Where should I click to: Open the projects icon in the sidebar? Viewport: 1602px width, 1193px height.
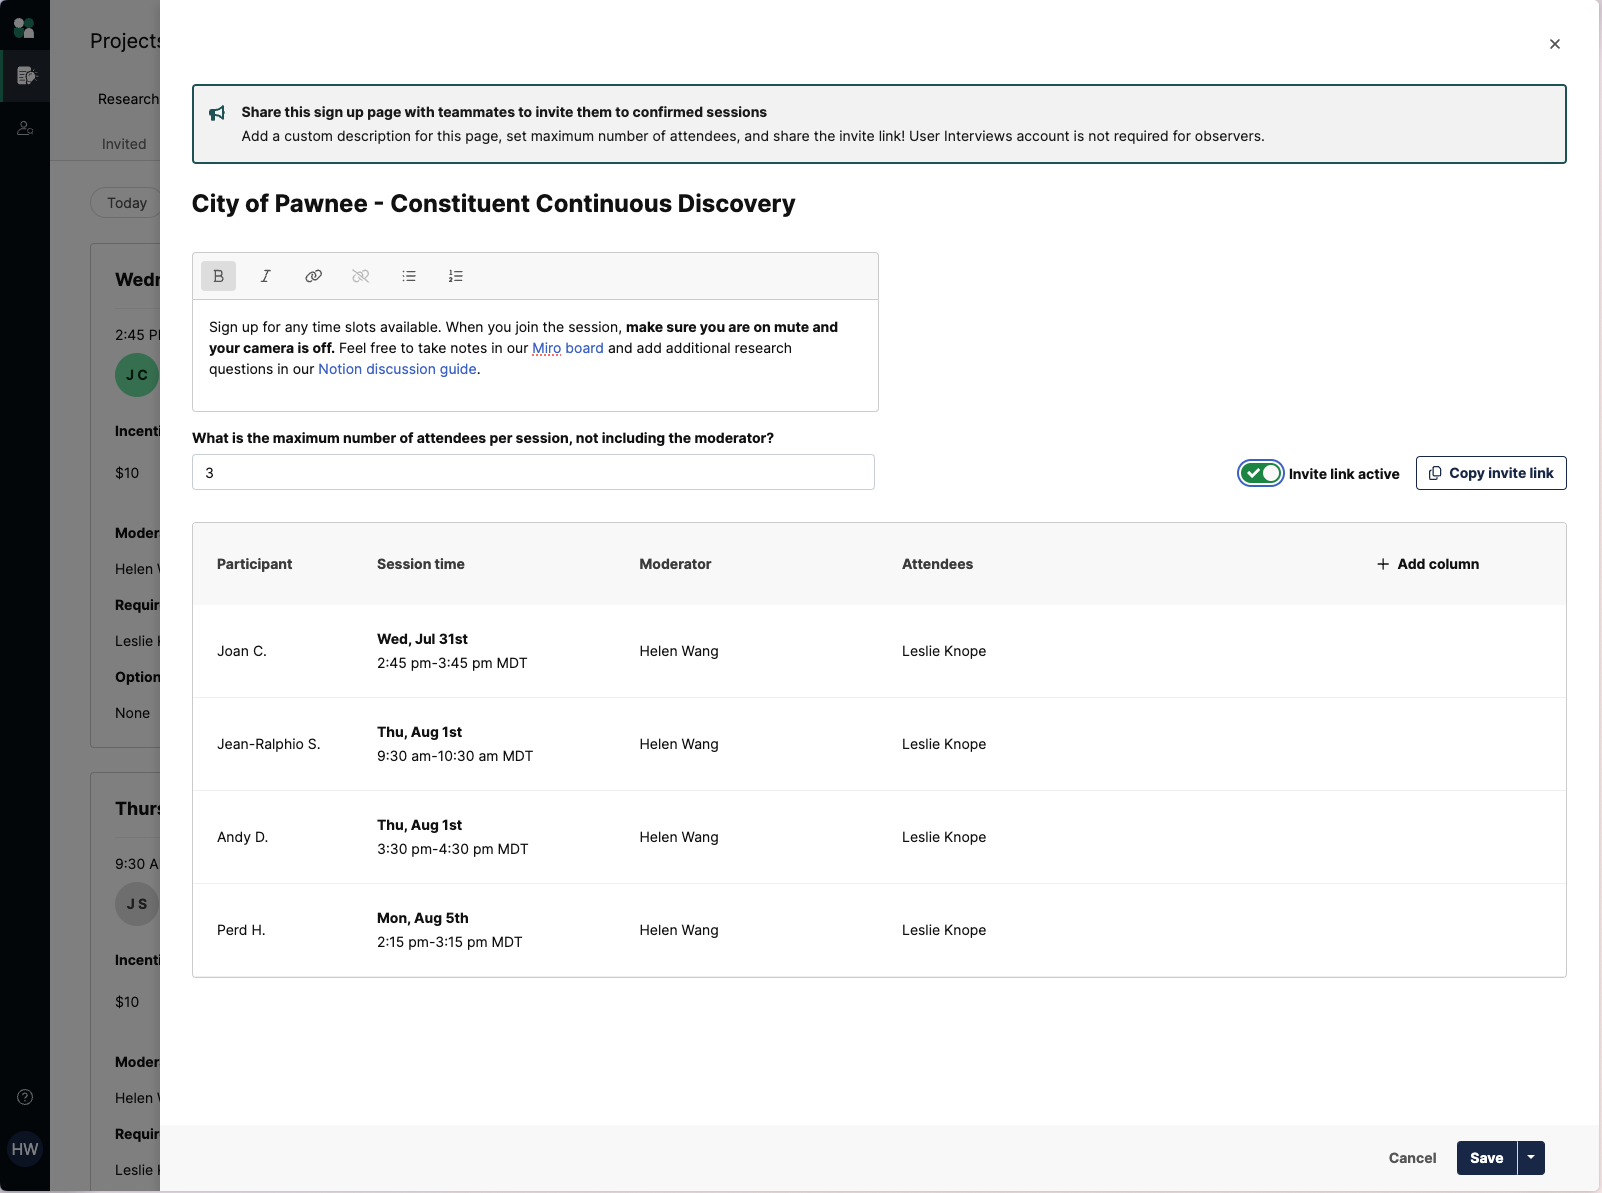[25, 76]
